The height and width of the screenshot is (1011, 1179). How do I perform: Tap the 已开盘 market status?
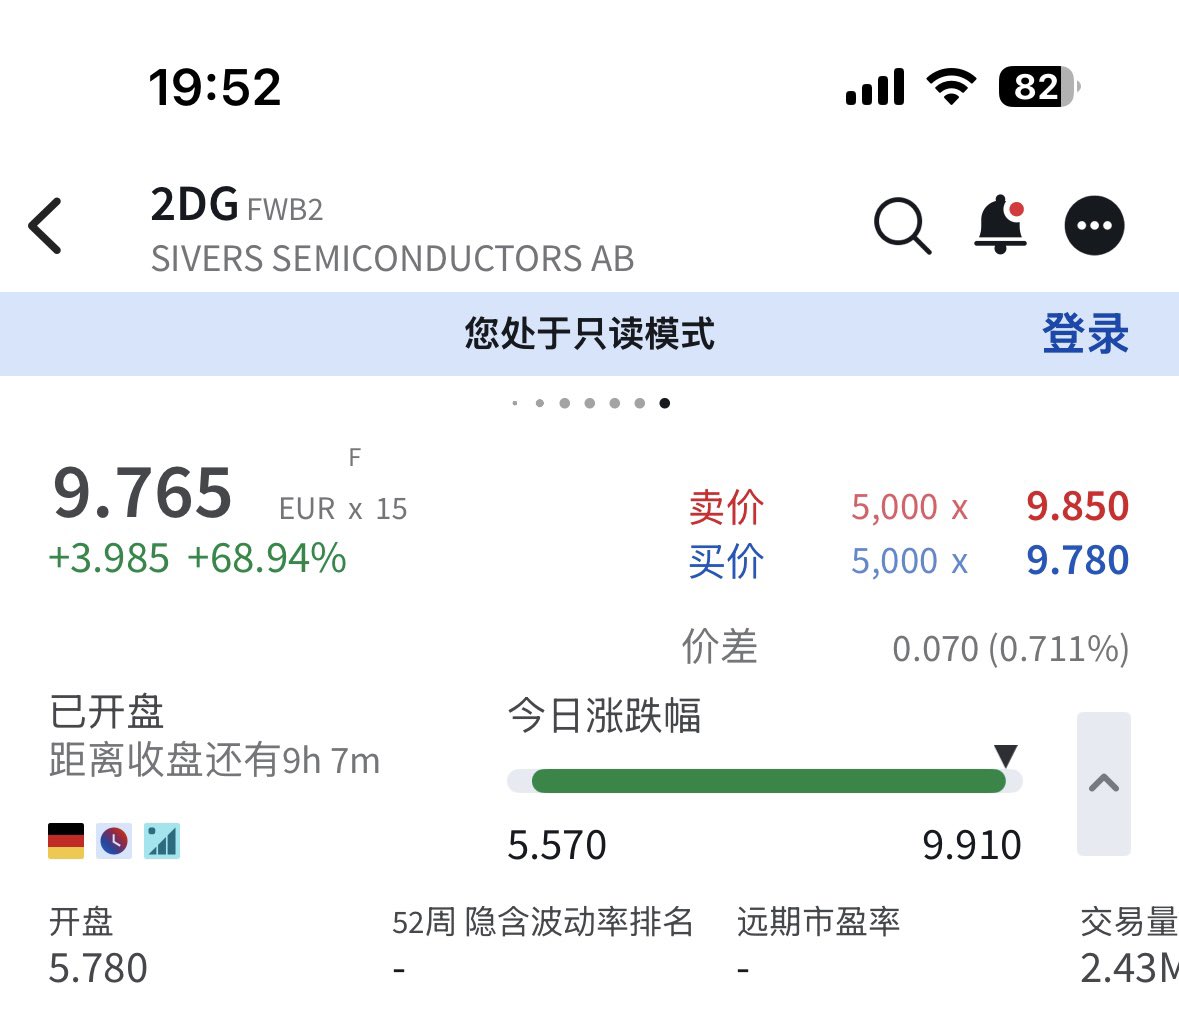coord(106,712)
